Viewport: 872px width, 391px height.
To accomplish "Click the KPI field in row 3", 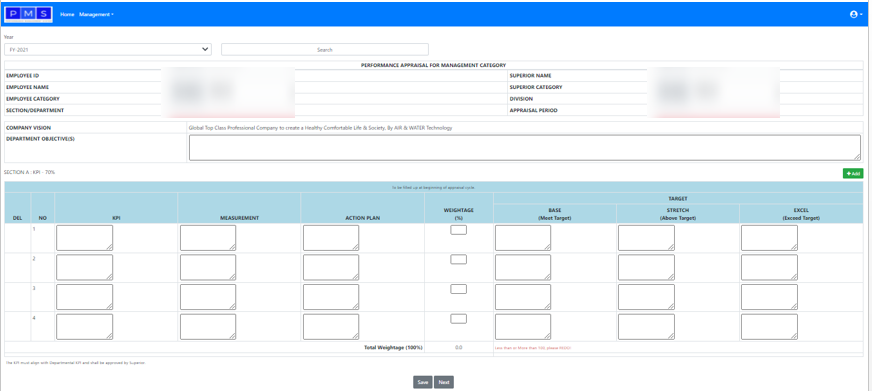I will pyautogui.click(x=85, y=297).
